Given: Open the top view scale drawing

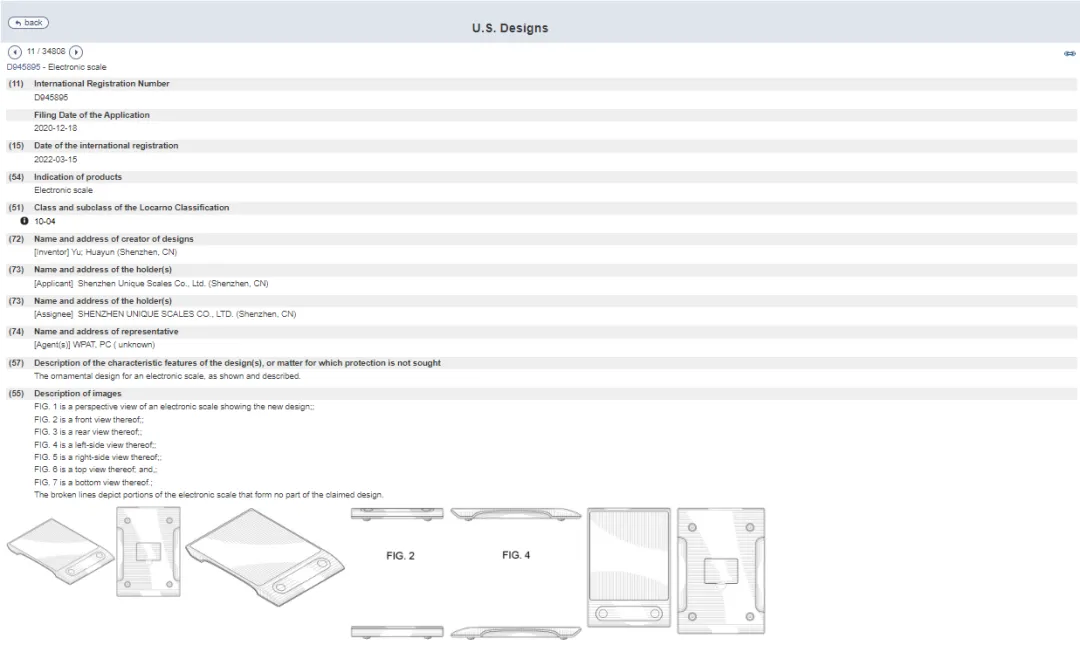Looking at the screenshot, I should coord(629,568).
